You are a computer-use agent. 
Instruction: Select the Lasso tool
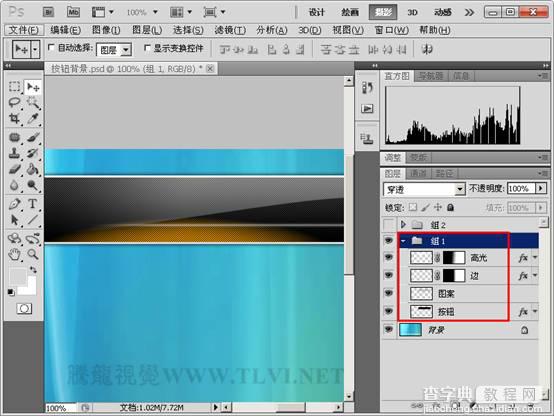[14, 102]
